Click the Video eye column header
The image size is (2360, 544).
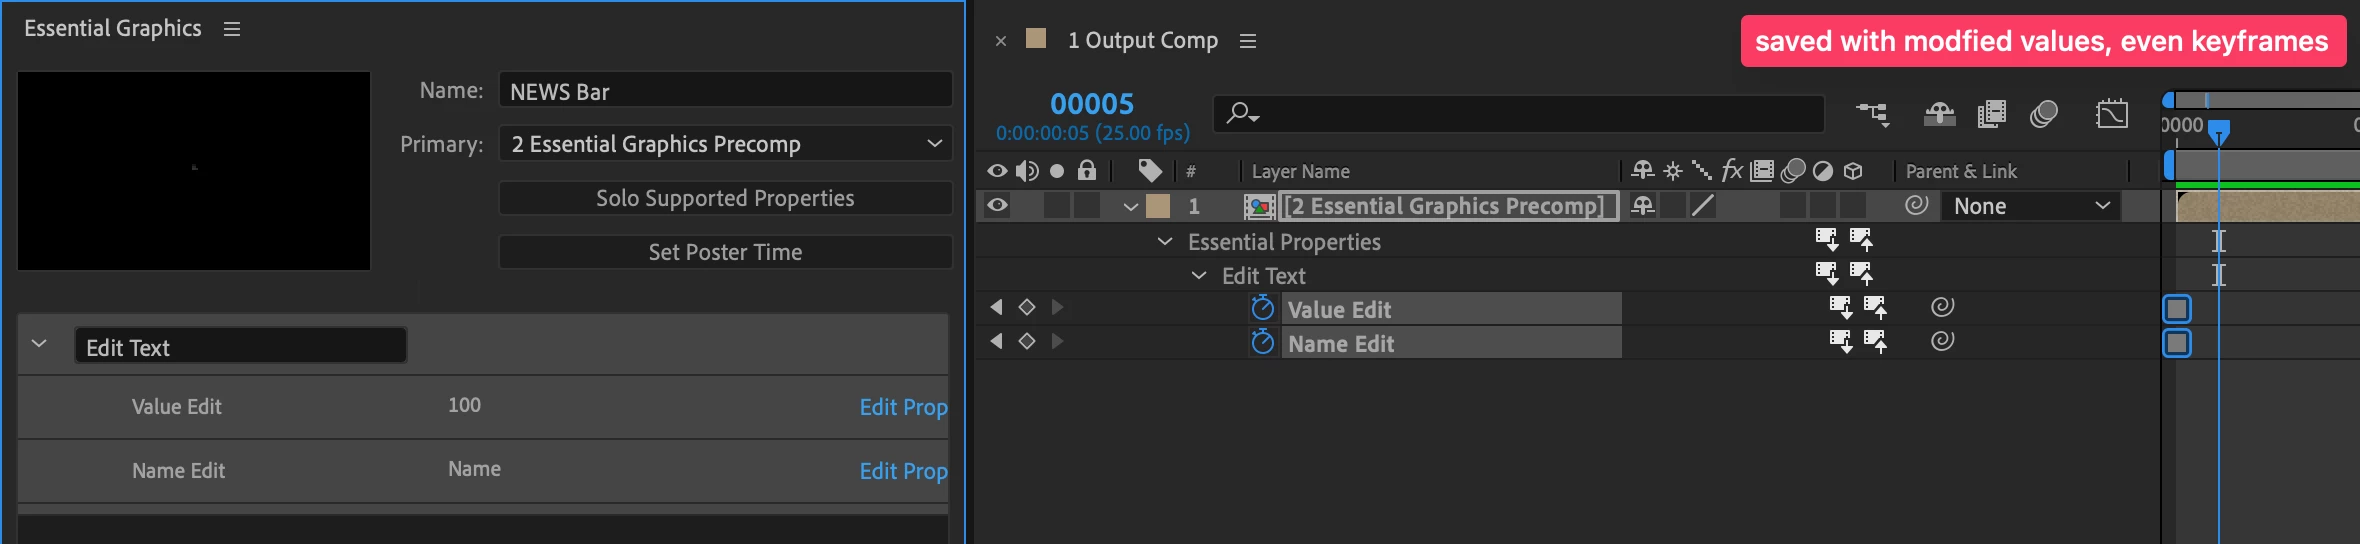997,171
